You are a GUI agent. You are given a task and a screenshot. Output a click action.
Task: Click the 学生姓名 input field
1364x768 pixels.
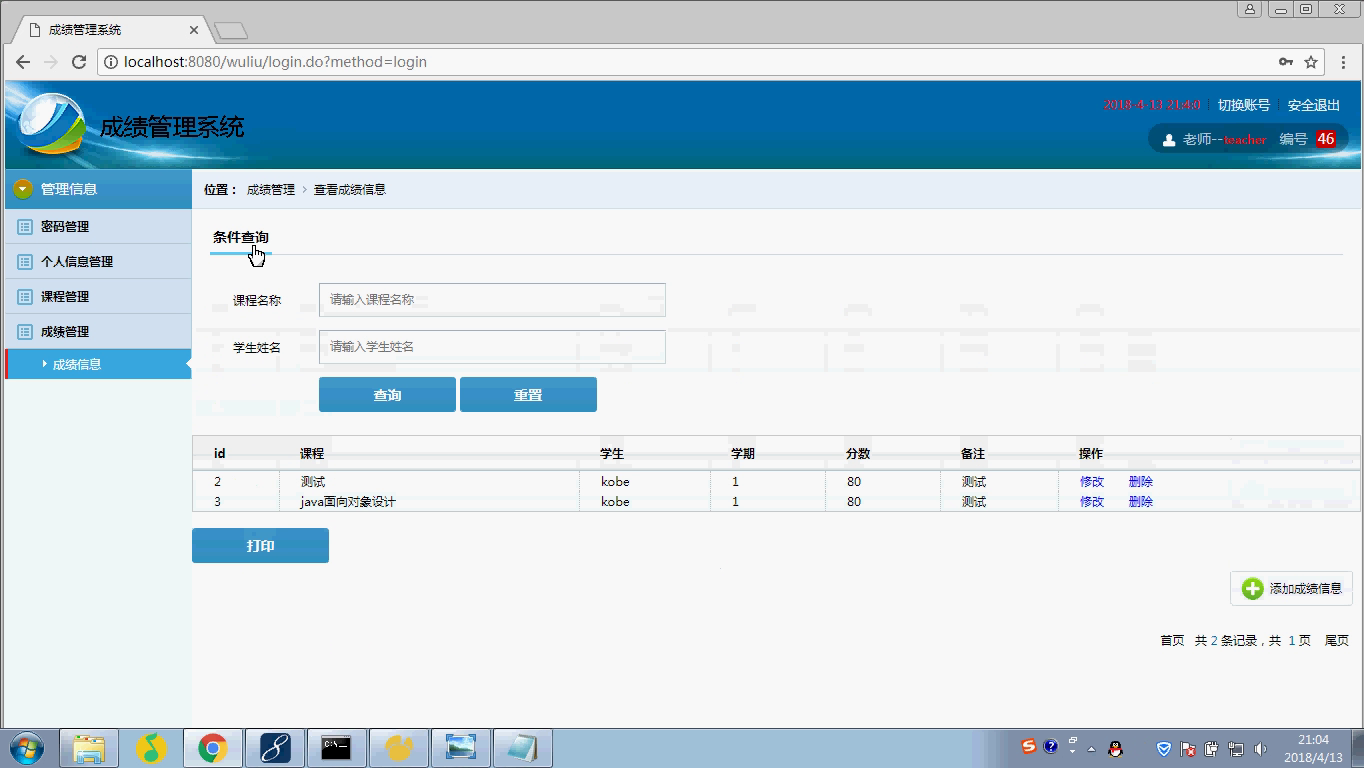click(492, 347)
